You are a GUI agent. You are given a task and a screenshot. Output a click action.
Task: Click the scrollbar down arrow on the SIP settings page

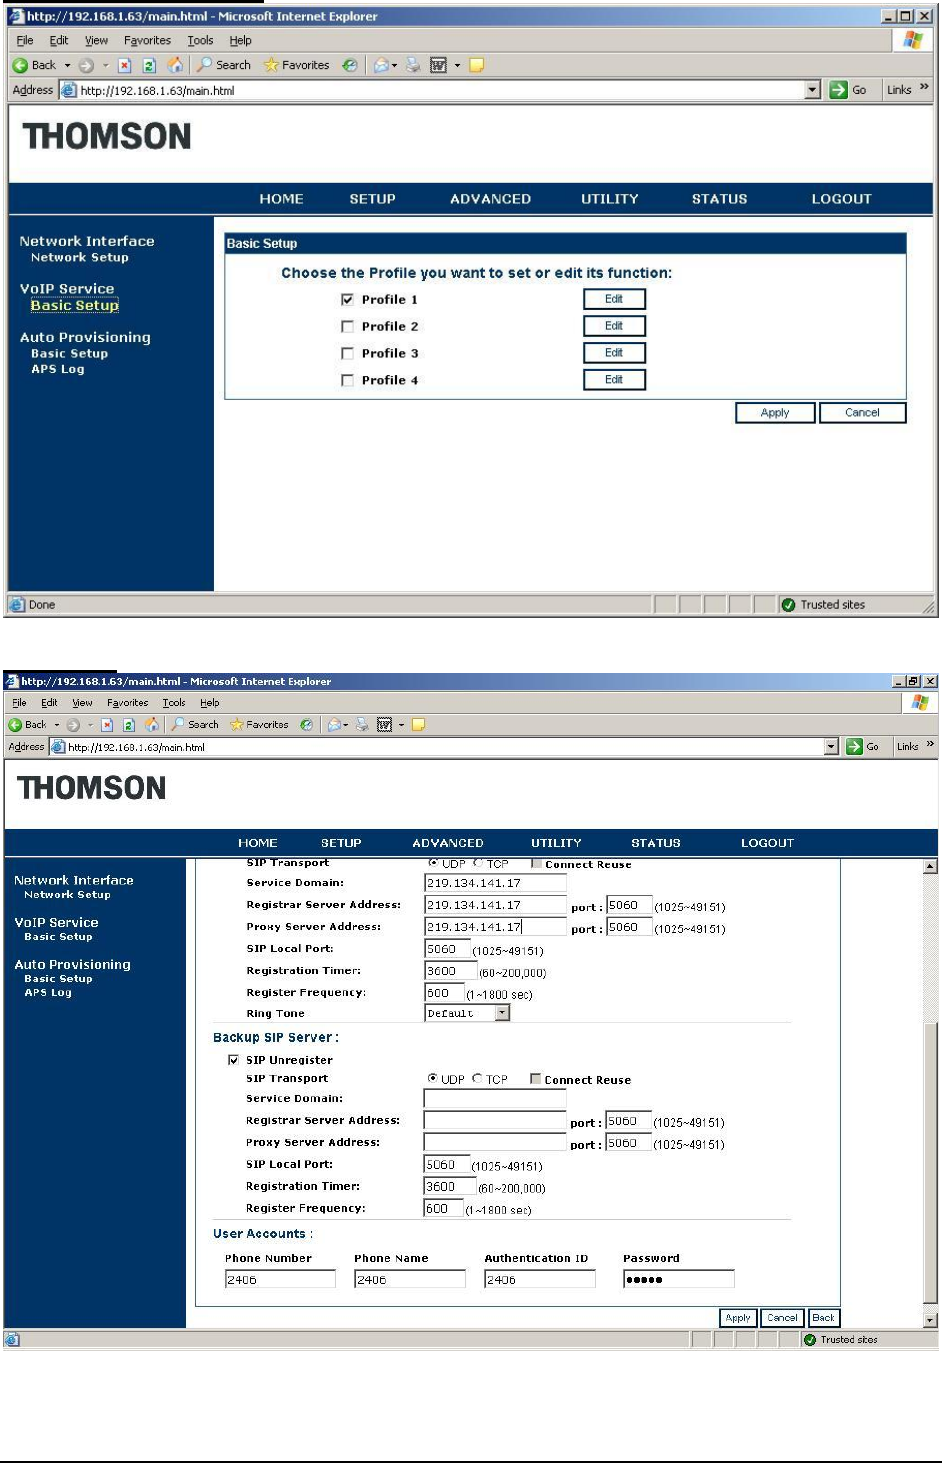930,1320
